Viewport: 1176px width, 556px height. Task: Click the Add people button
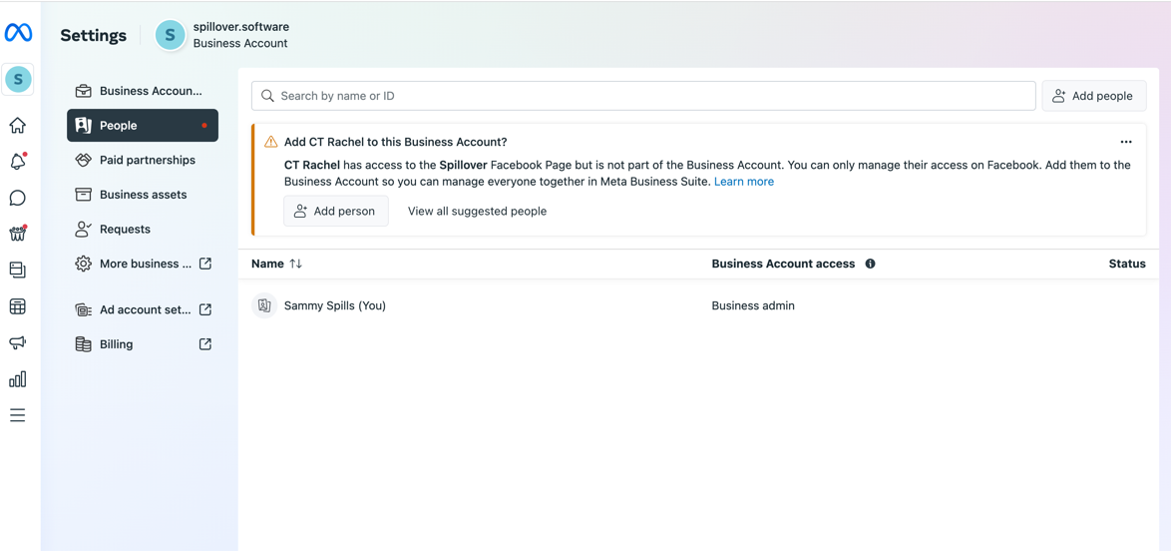1094,96
